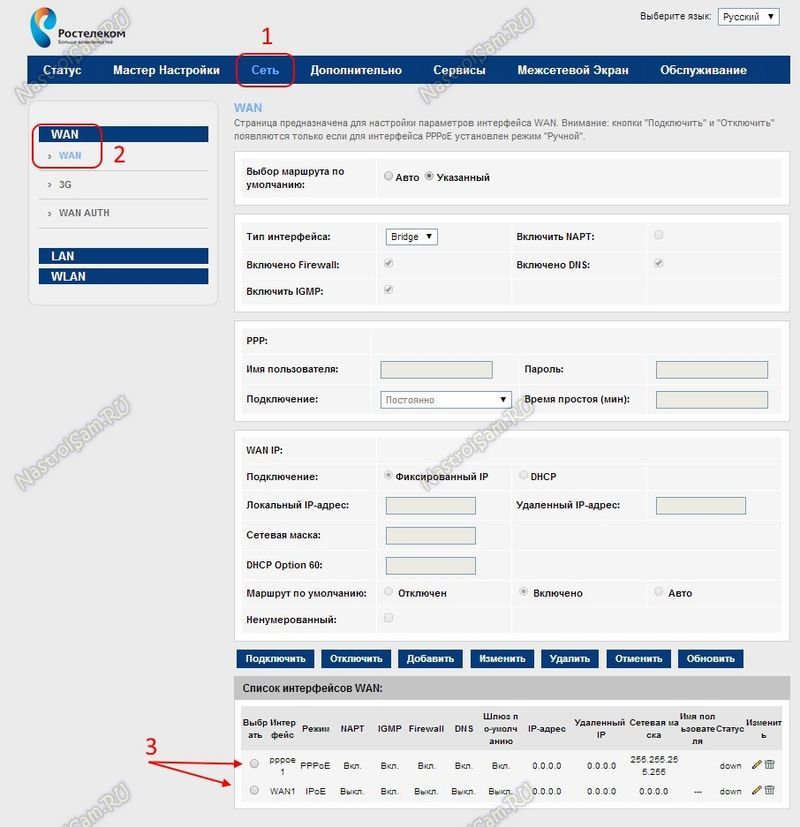Viewport: 800px width, 827px height.
Task: Toggle the Включить IGMP checkbox
Action: click(x=389, y=290)
